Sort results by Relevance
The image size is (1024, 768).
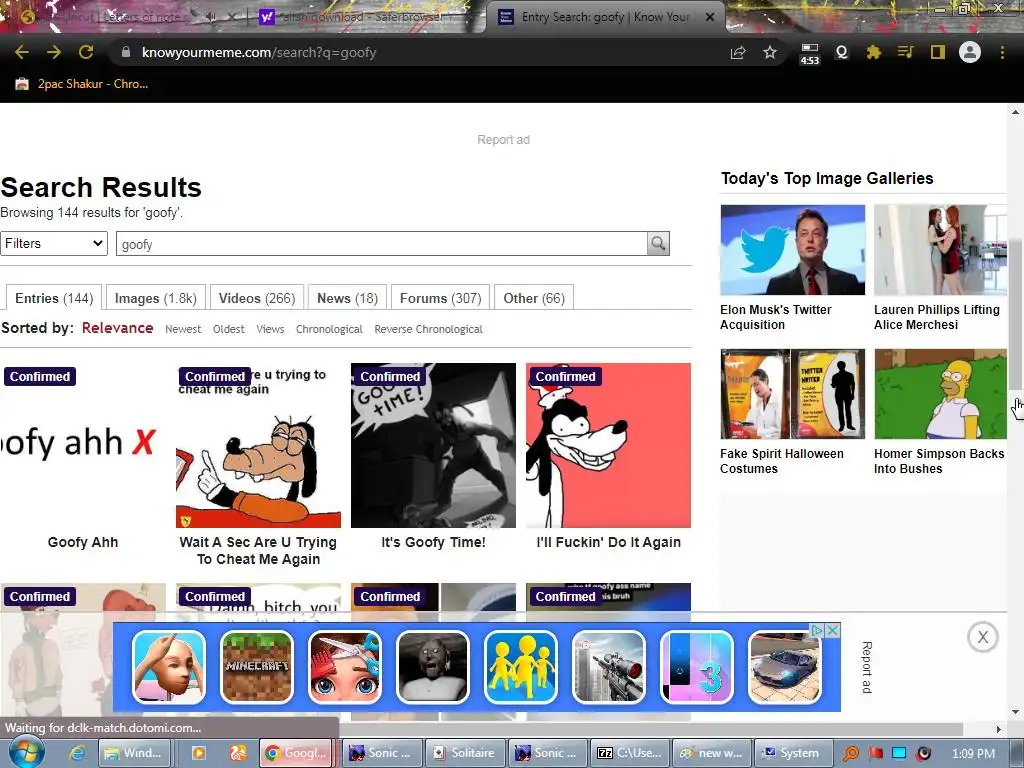[x=118, y=328]
